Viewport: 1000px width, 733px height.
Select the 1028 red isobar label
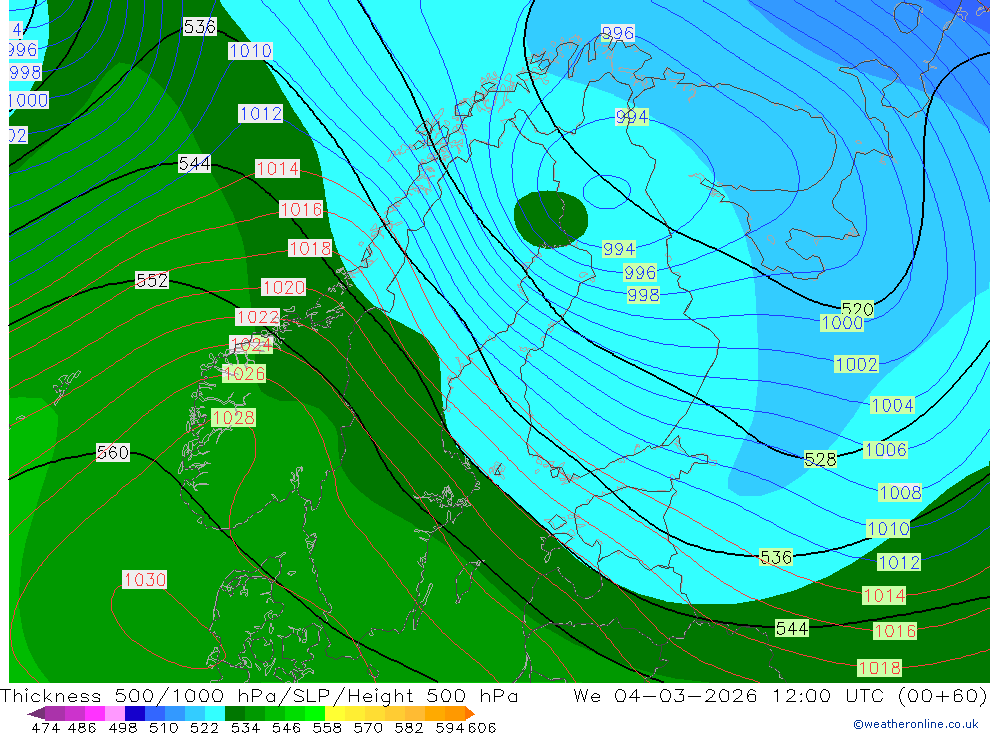[x=233, y=417]
